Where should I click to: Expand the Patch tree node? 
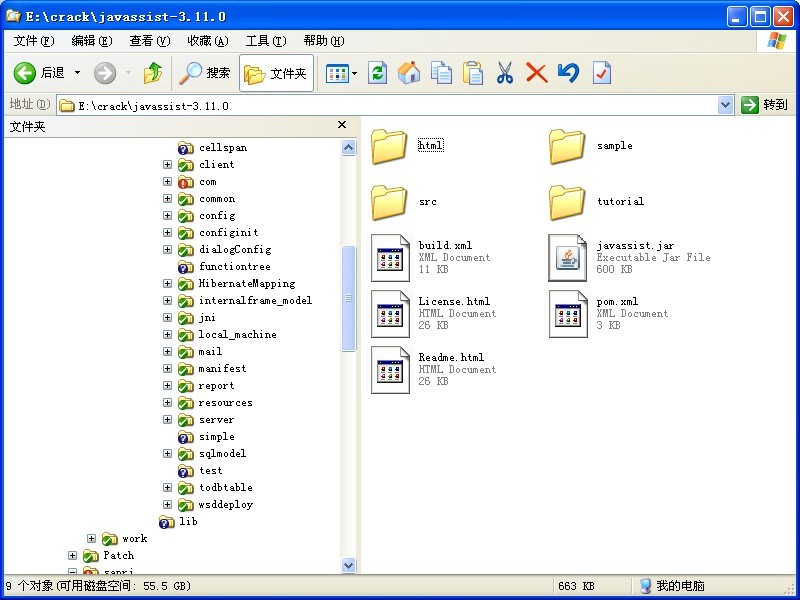72,555
